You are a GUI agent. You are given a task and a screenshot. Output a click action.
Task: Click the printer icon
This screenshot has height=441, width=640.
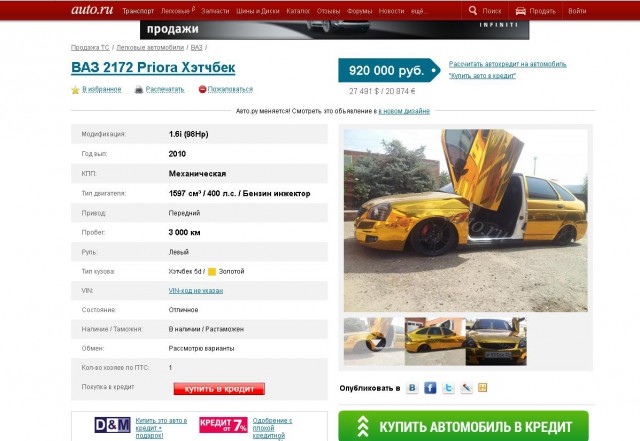pos(139,89)
